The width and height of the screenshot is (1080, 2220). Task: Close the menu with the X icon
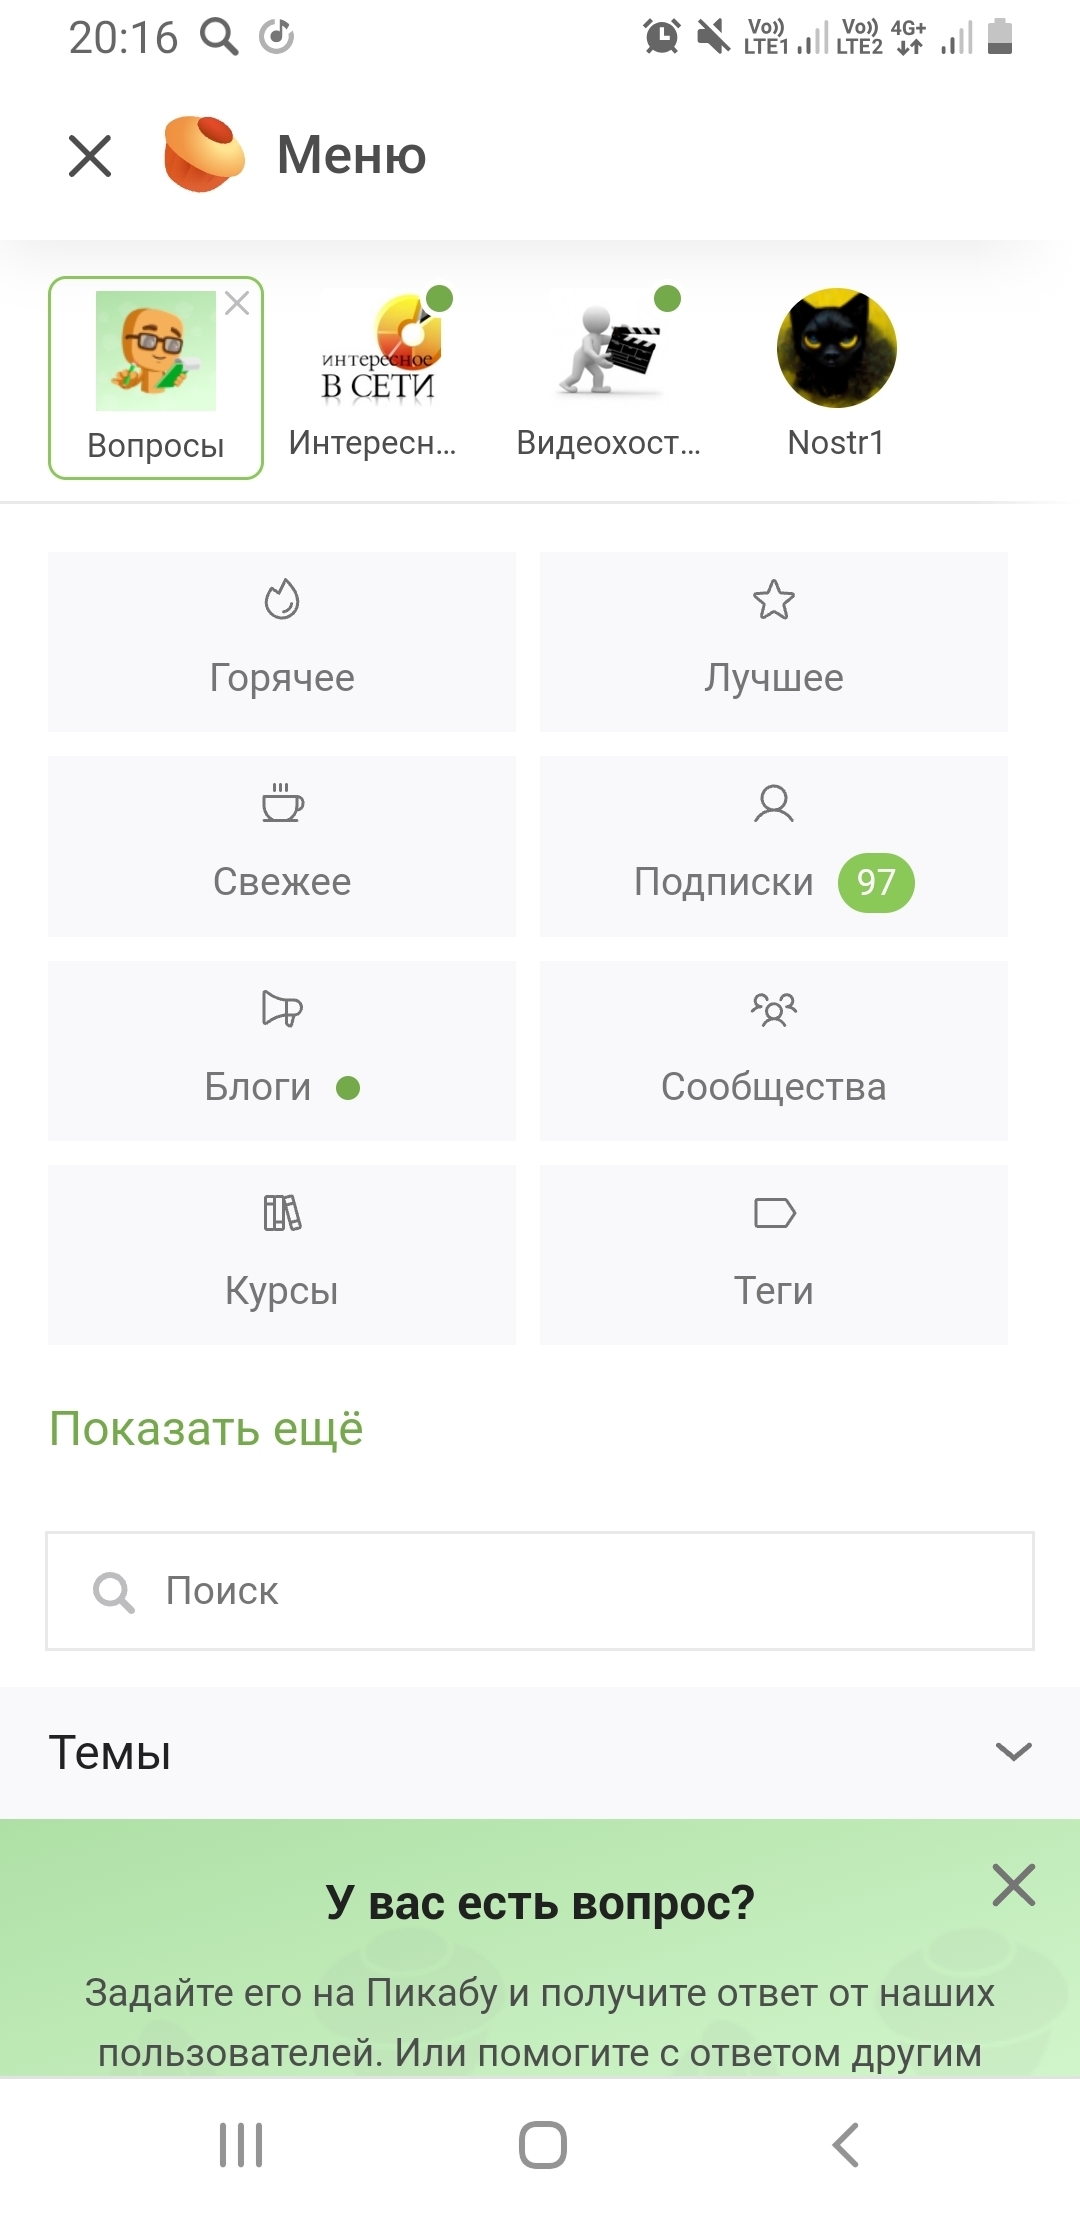pyautogui.click(x=90, y=156)
